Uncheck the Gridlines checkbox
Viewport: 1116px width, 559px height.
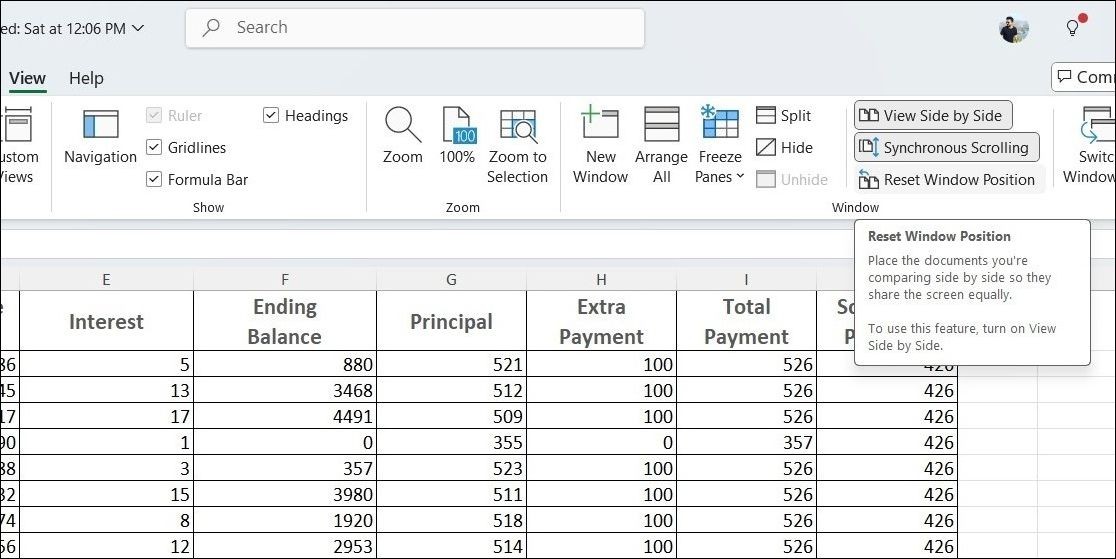coord(154,147)
